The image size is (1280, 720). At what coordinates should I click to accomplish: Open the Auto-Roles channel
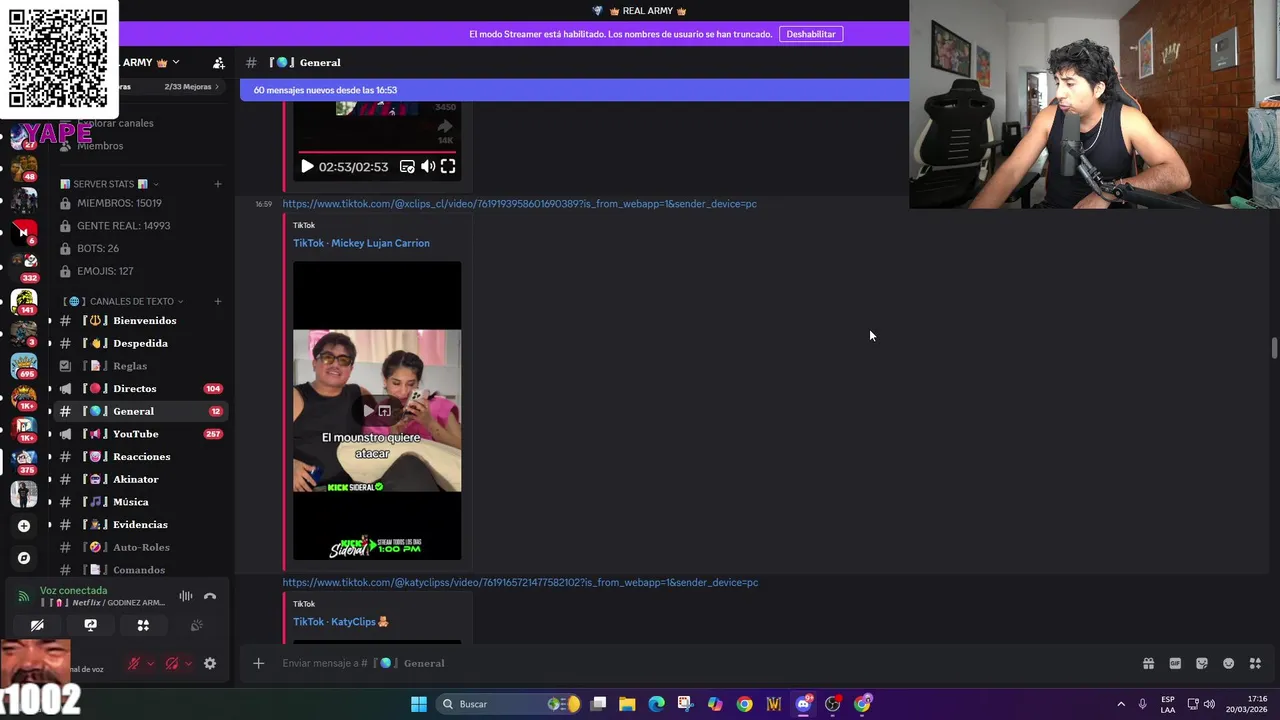pos(140,547)
